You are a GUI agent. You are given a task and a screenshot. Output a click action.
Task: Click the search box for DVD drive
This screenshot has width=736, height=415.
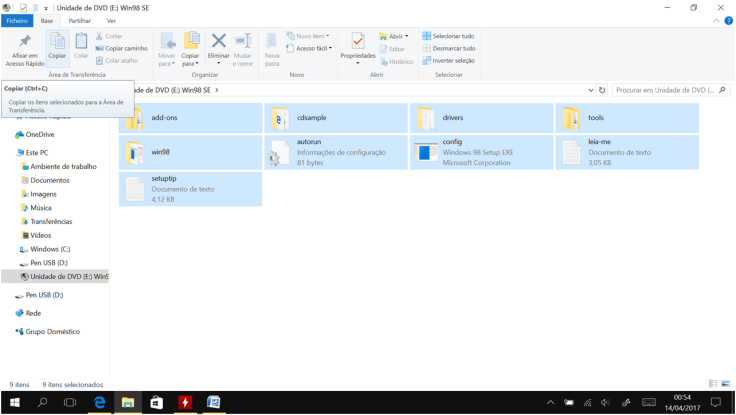click(x=665, y=90)
